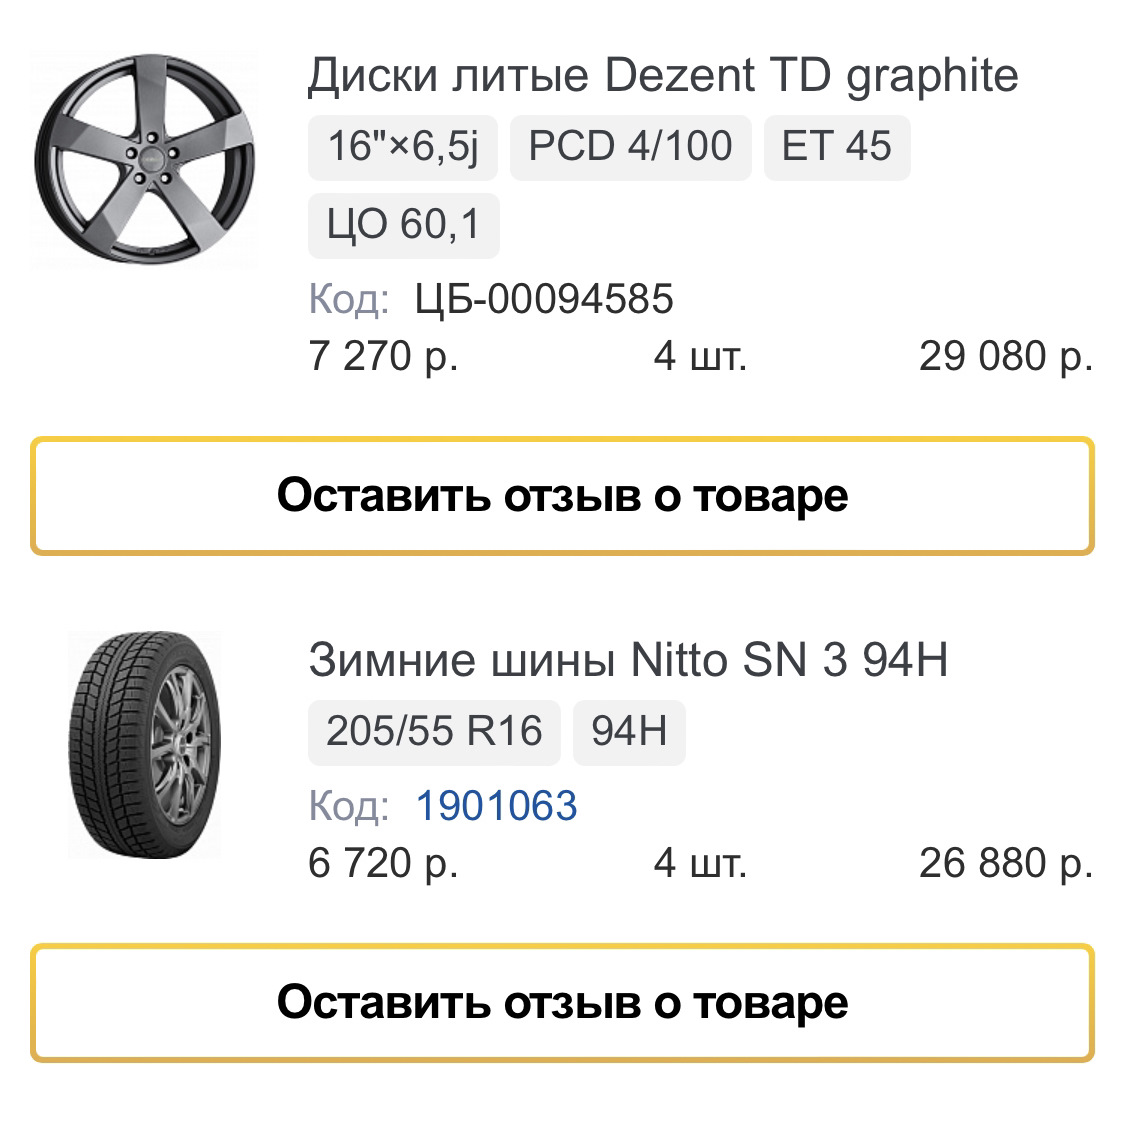
Task: Open the Зимние шины Nitto SN 3 title
Action: tap(628, 660)
